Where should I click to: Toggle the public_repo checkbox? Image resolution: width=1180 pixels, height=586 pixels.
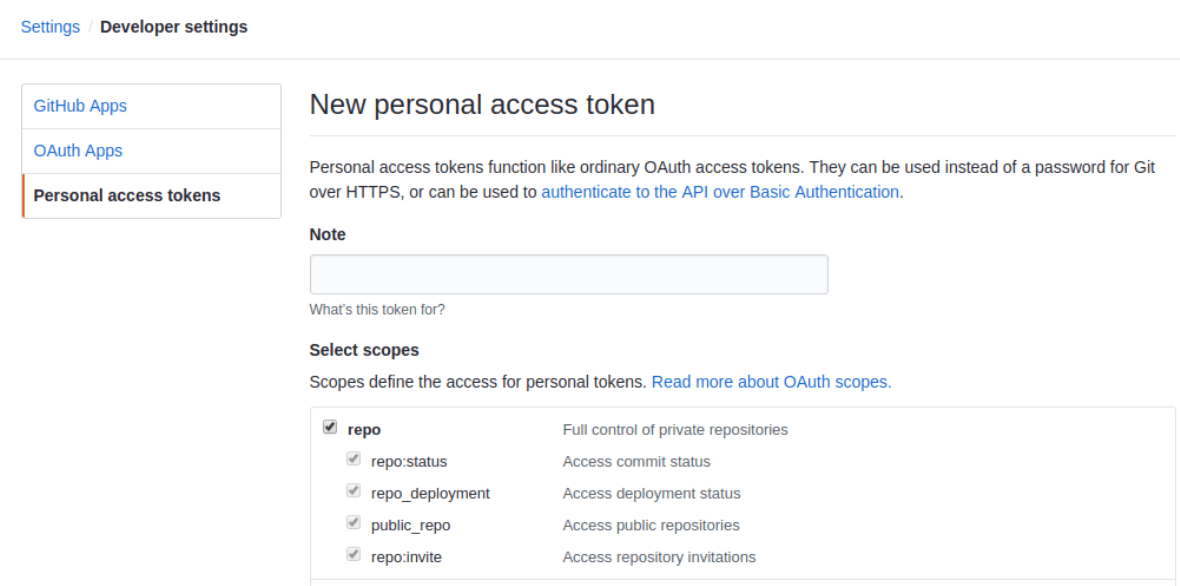pyautogui.click(x=353, y=522)
